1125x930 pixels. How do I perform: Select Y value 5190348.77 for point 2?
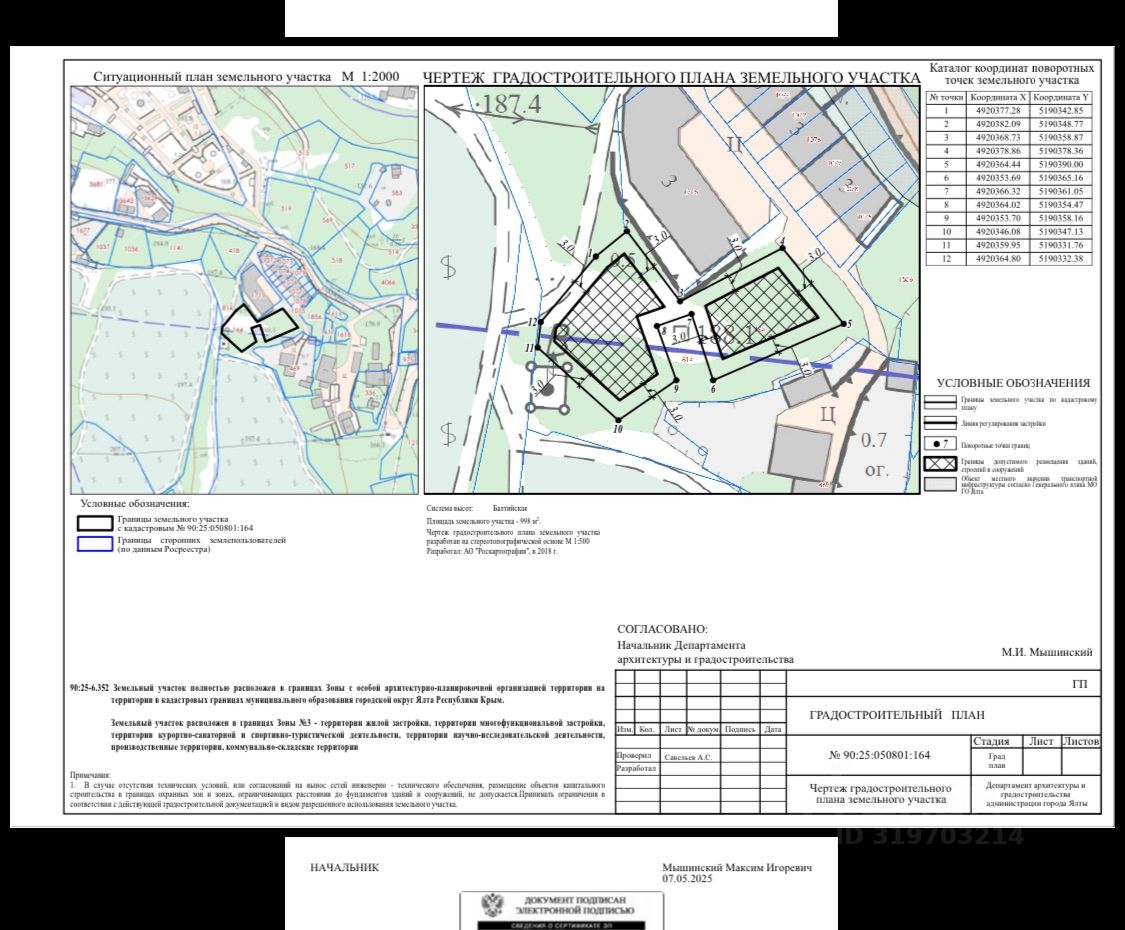[x=1061, y=124]
